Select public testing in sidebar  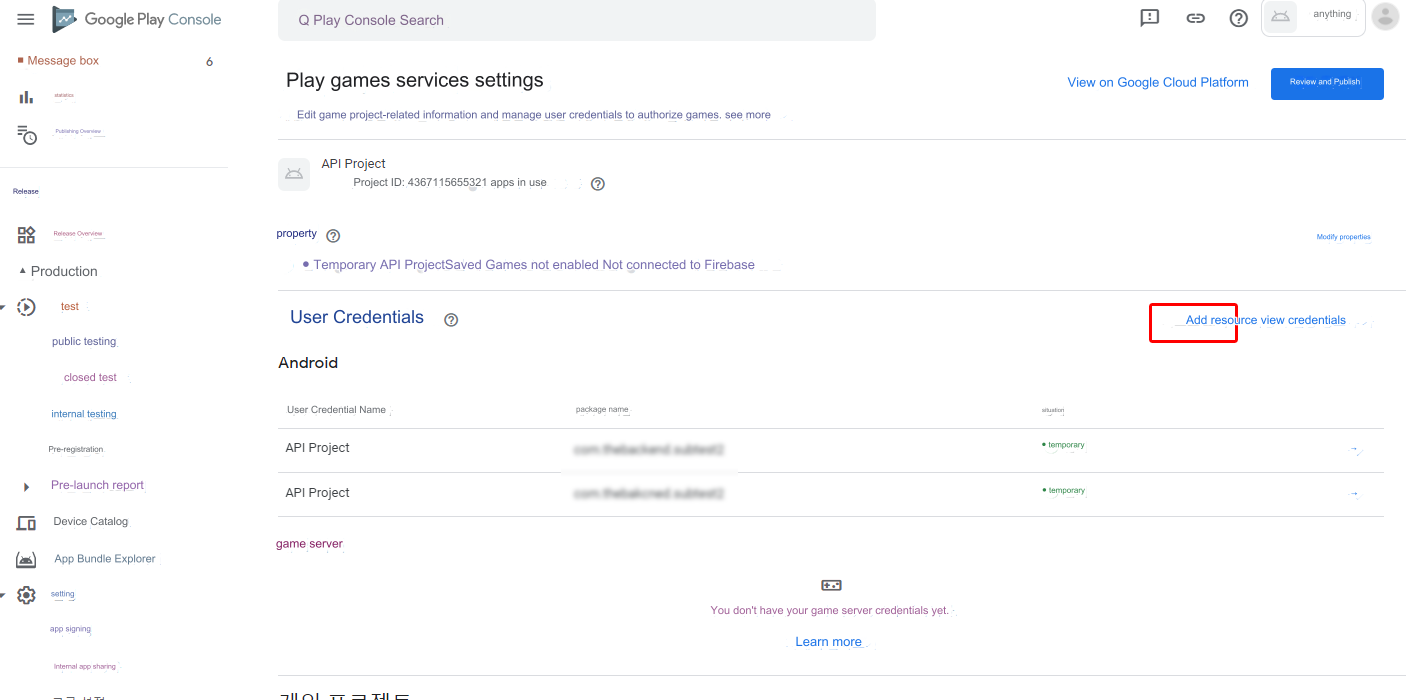coord(84,342)
